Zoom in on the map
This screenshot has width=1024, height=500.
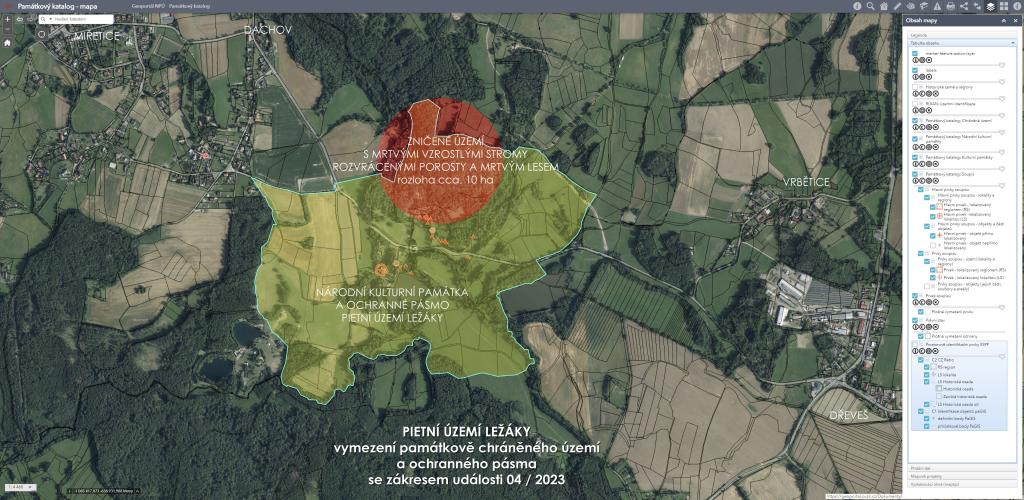point(7,19)
